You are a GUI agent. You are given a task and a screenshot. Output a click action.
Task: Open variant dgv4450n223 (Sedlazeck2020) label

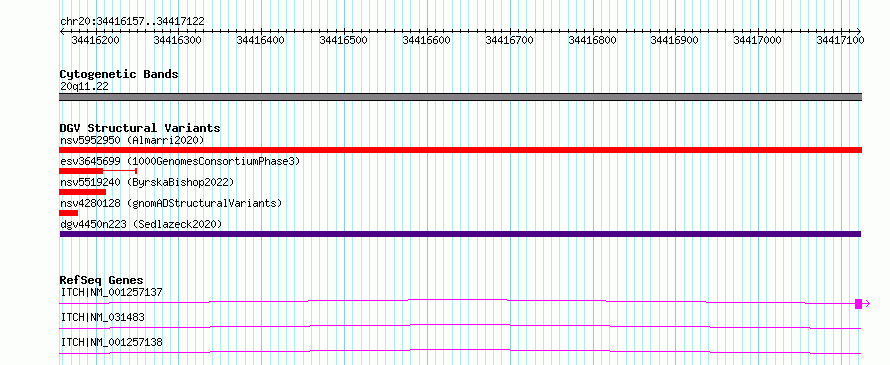click(x=141, y=224)
